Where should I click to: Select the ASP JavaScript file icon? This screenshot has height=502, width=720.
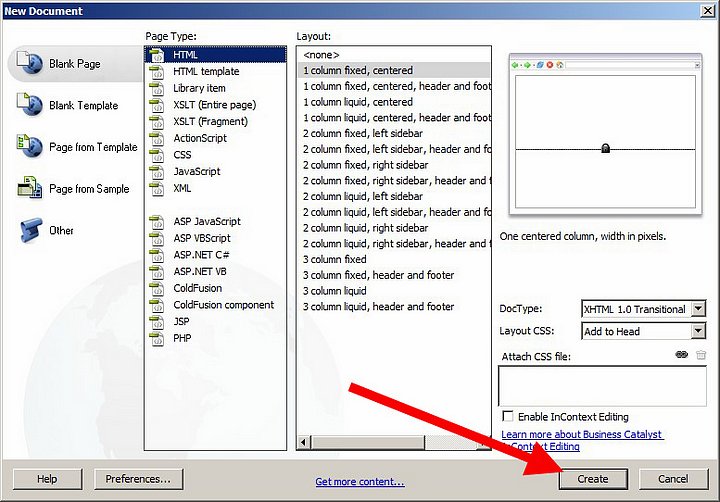[x=157, y=222]
